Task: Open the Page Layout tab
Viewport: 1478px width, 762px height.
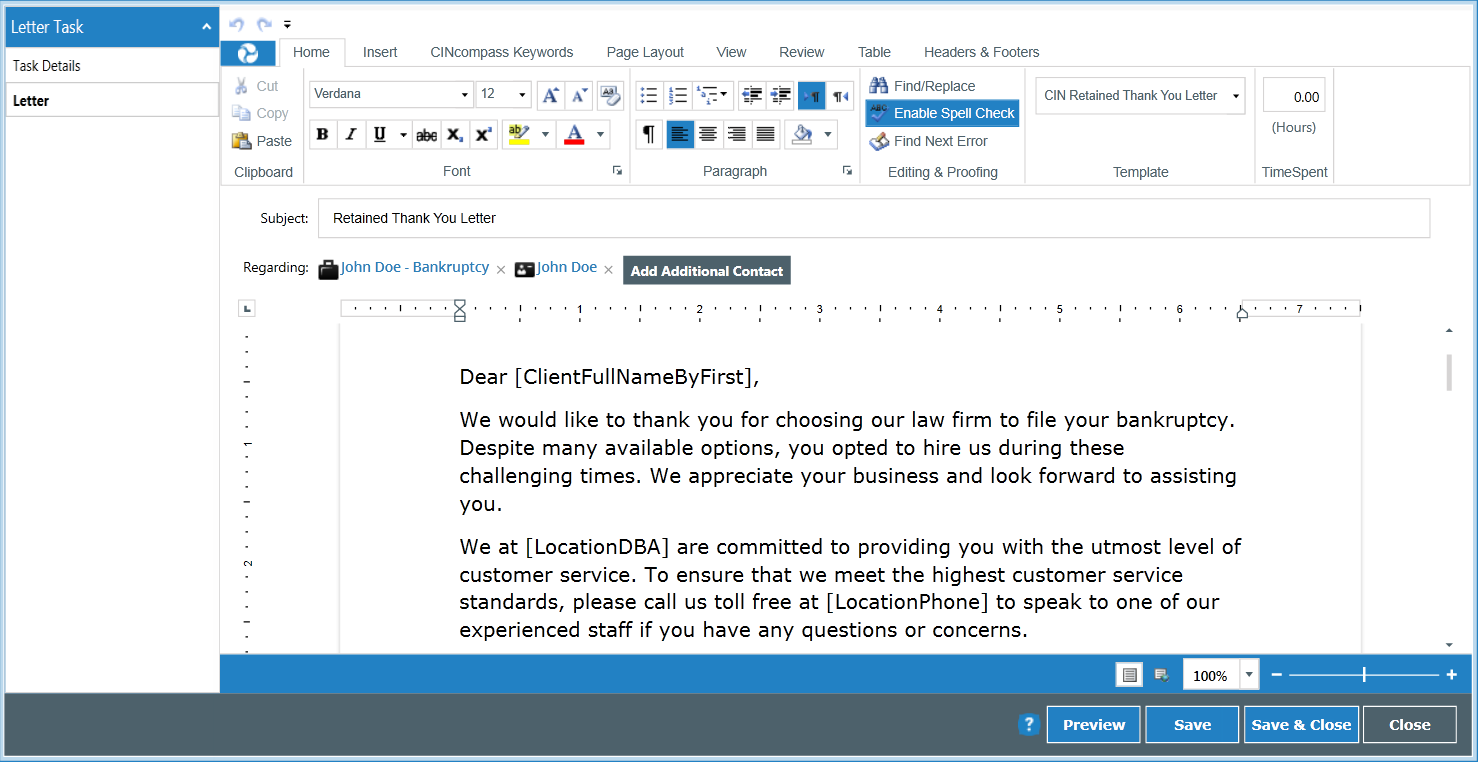Action: 645,52
